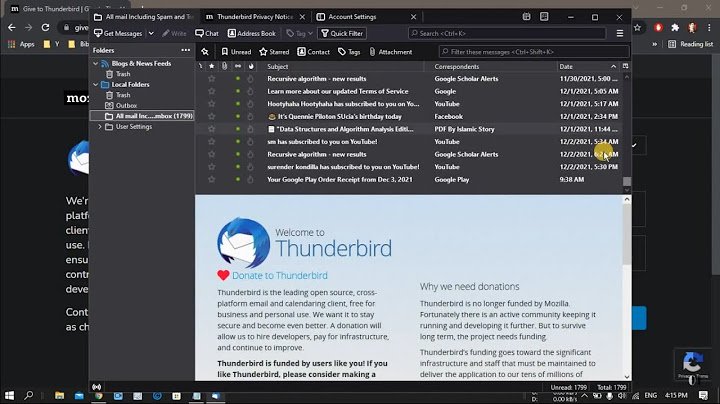Click the Donate to Thunderbird link
Image resolution: width=720 pixels, height=404 pixels.
279,275
